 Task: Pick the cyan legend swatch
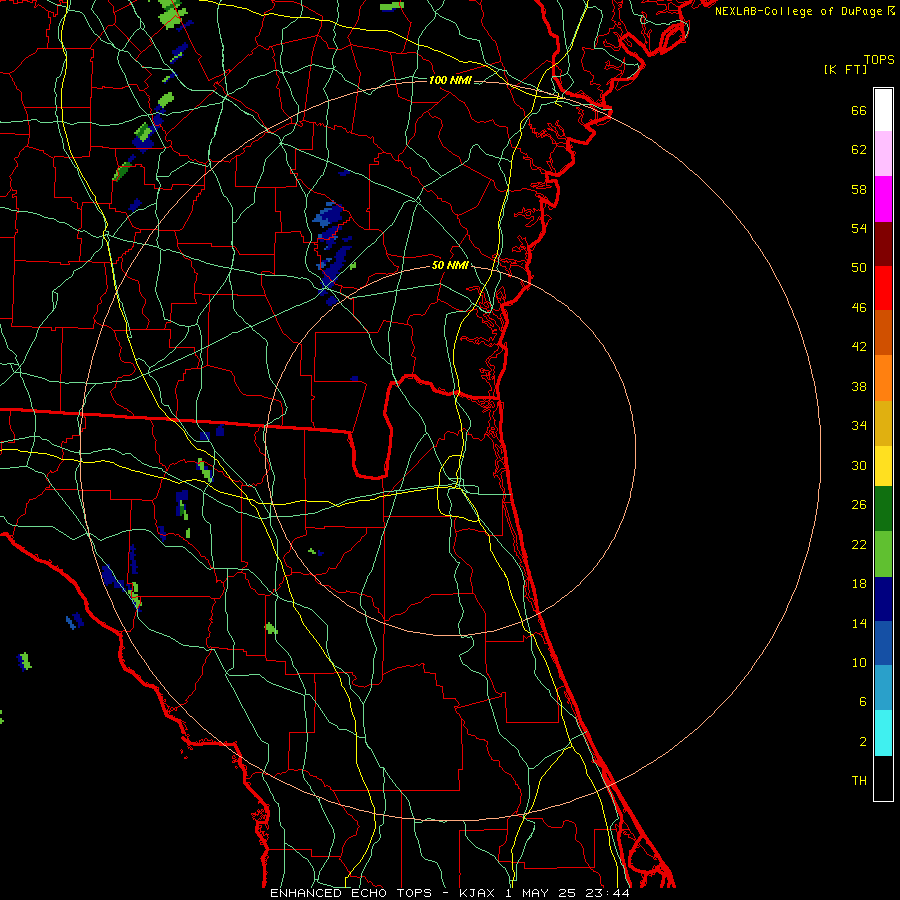point(883,733)
